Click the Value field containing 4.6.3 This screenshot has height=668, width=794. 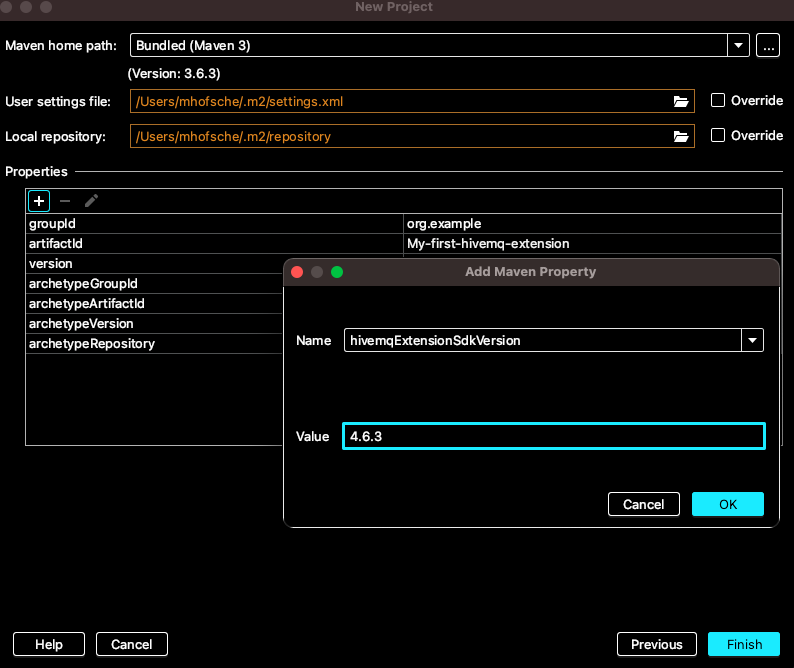click(553, 436)
